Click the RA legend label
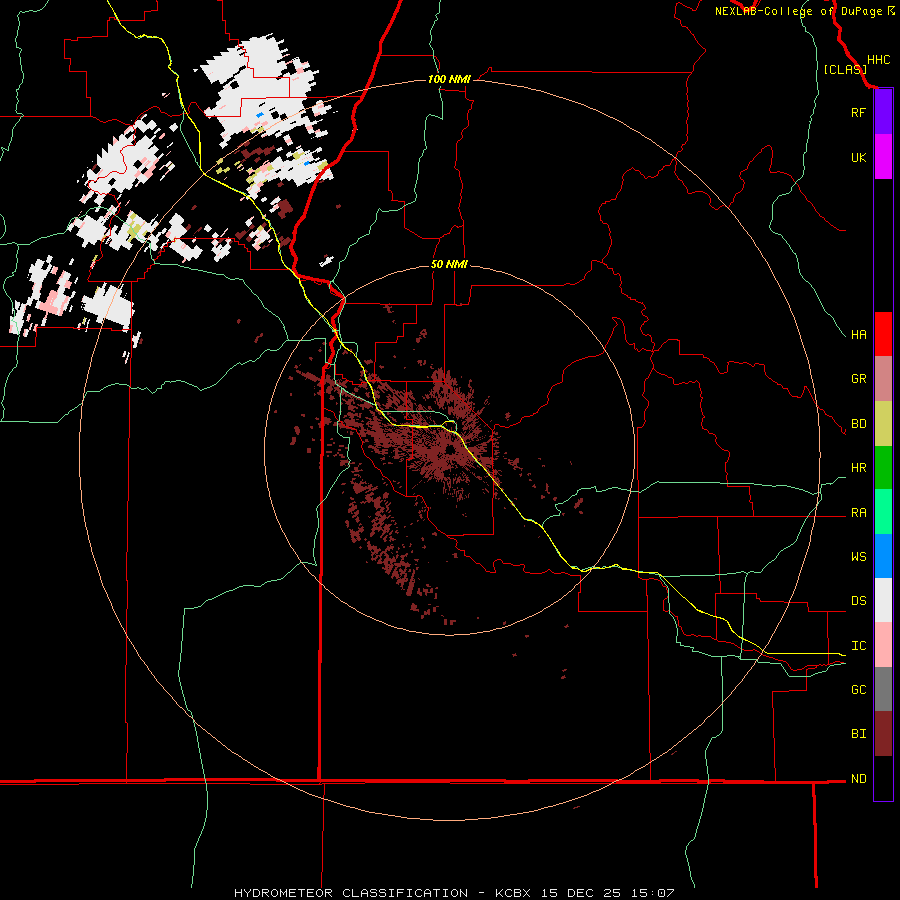The image size is (900, 900). tap(858, 513)
